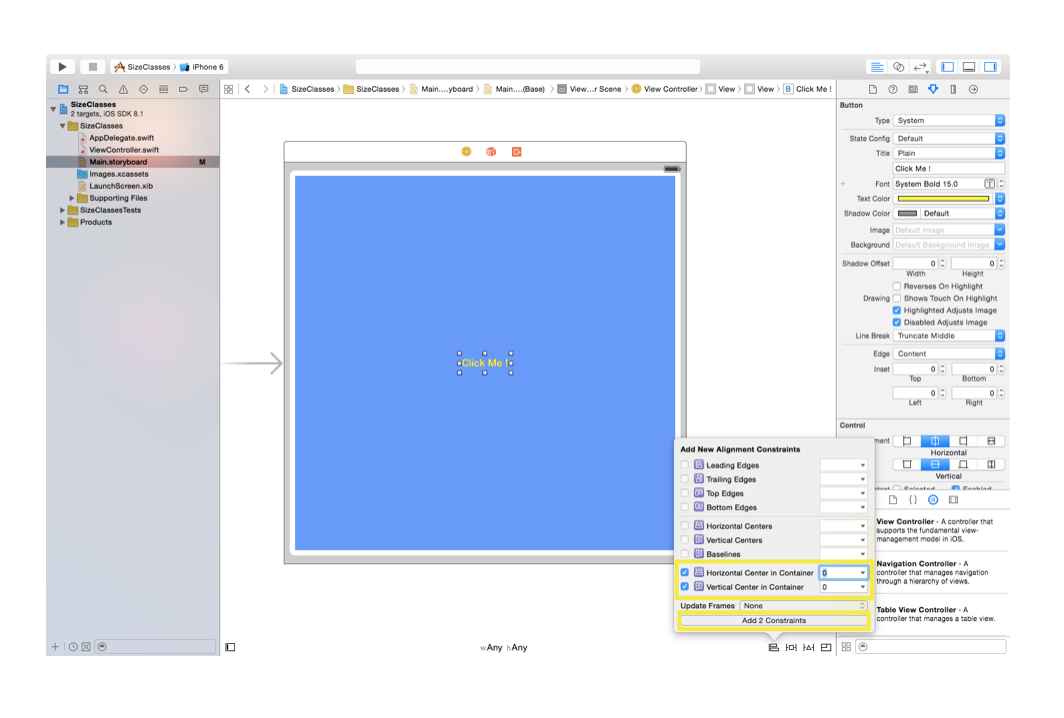Edit the Click Me ! title field
The image size is (1064, 718).
click(x=948, y=169)
